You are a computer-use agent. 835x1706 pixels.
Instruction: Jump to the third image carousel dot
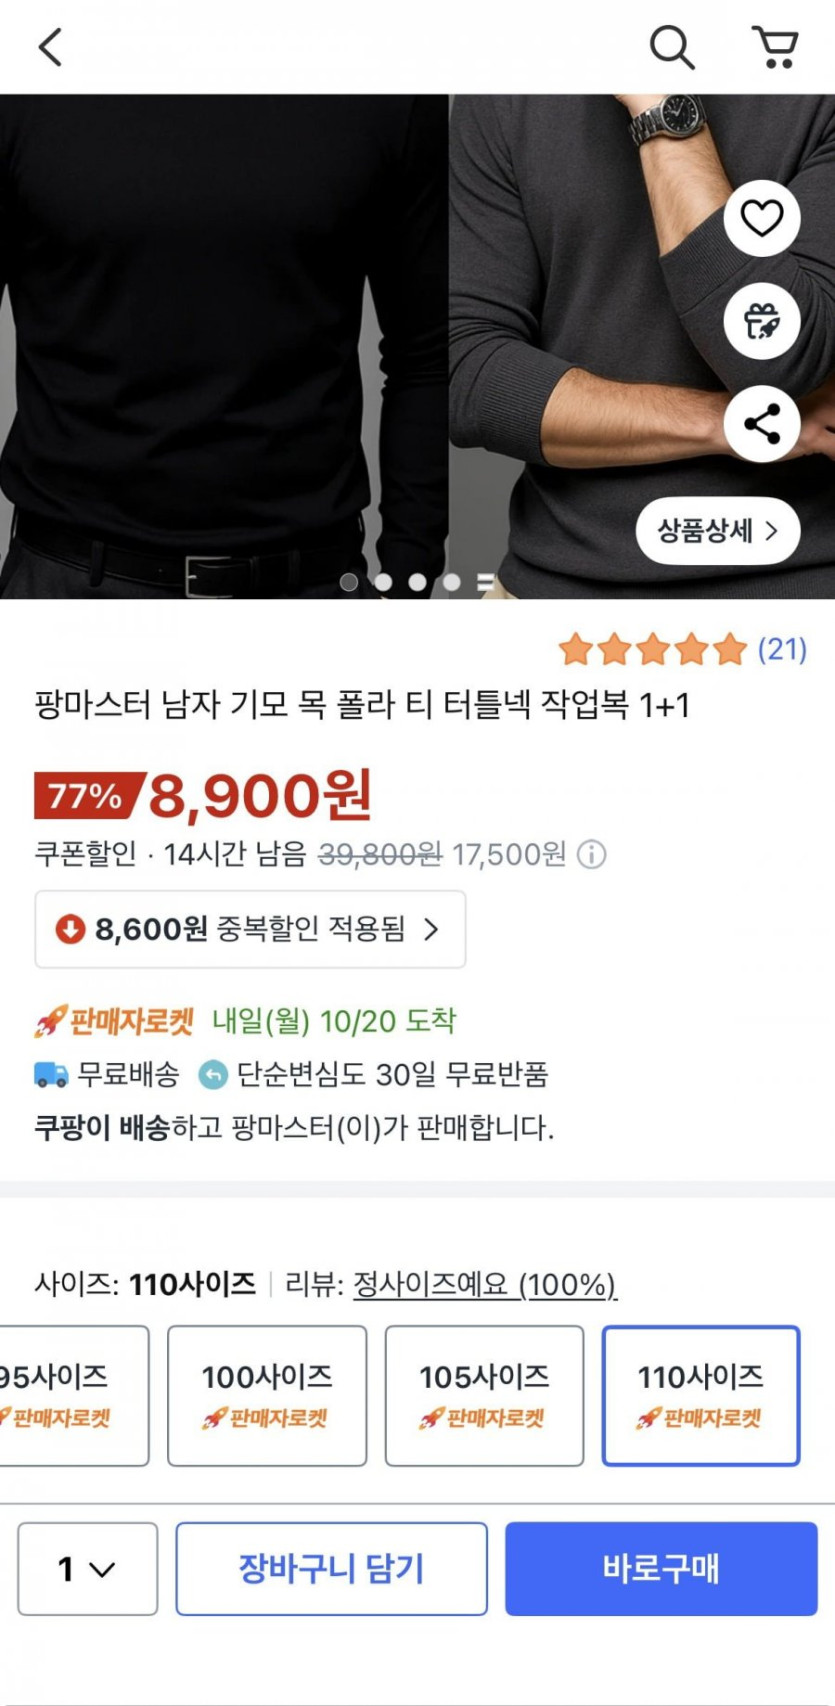coord(418,582)
